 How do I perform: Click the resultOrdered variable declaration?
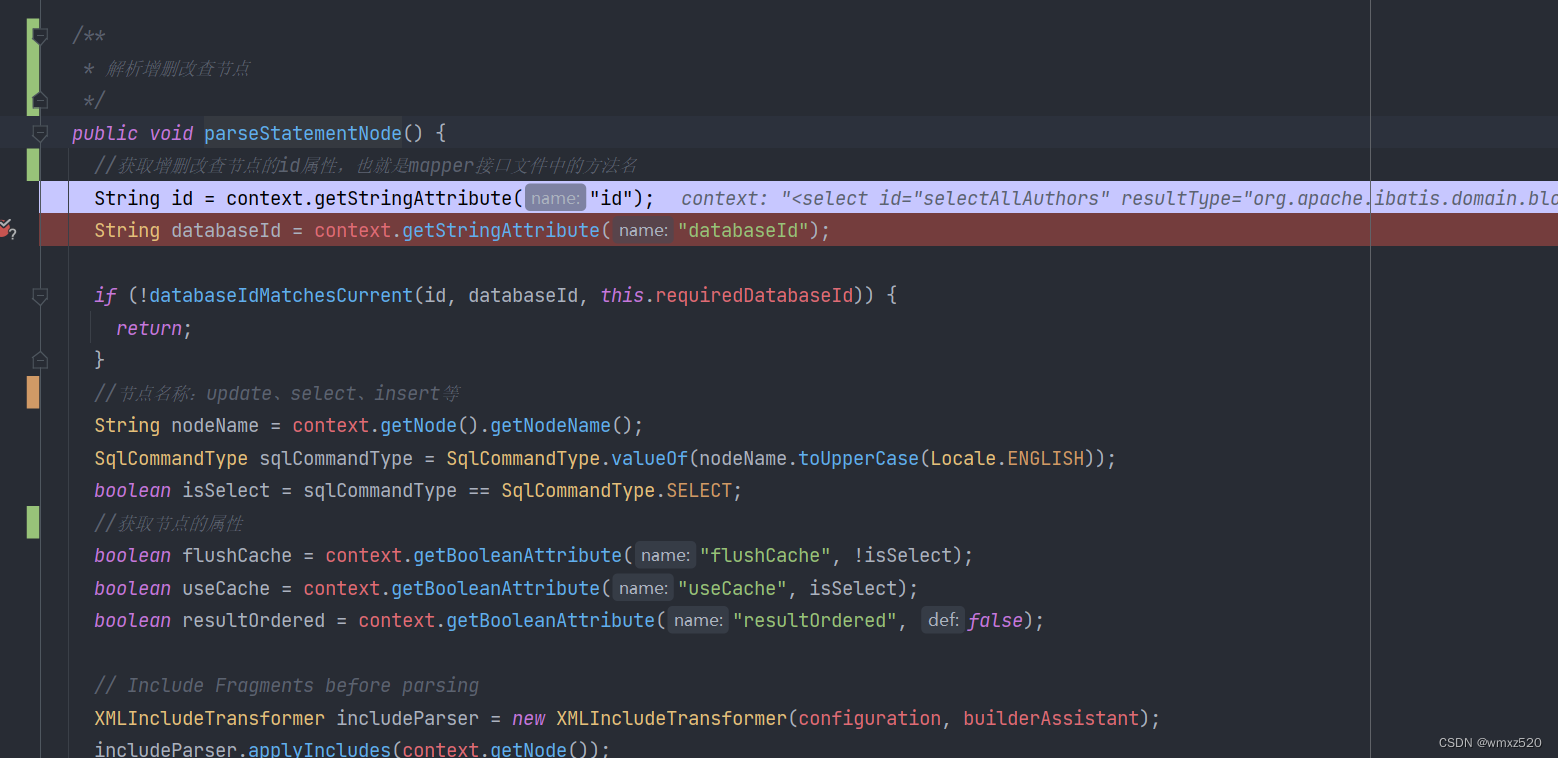(x=253, y=620)
